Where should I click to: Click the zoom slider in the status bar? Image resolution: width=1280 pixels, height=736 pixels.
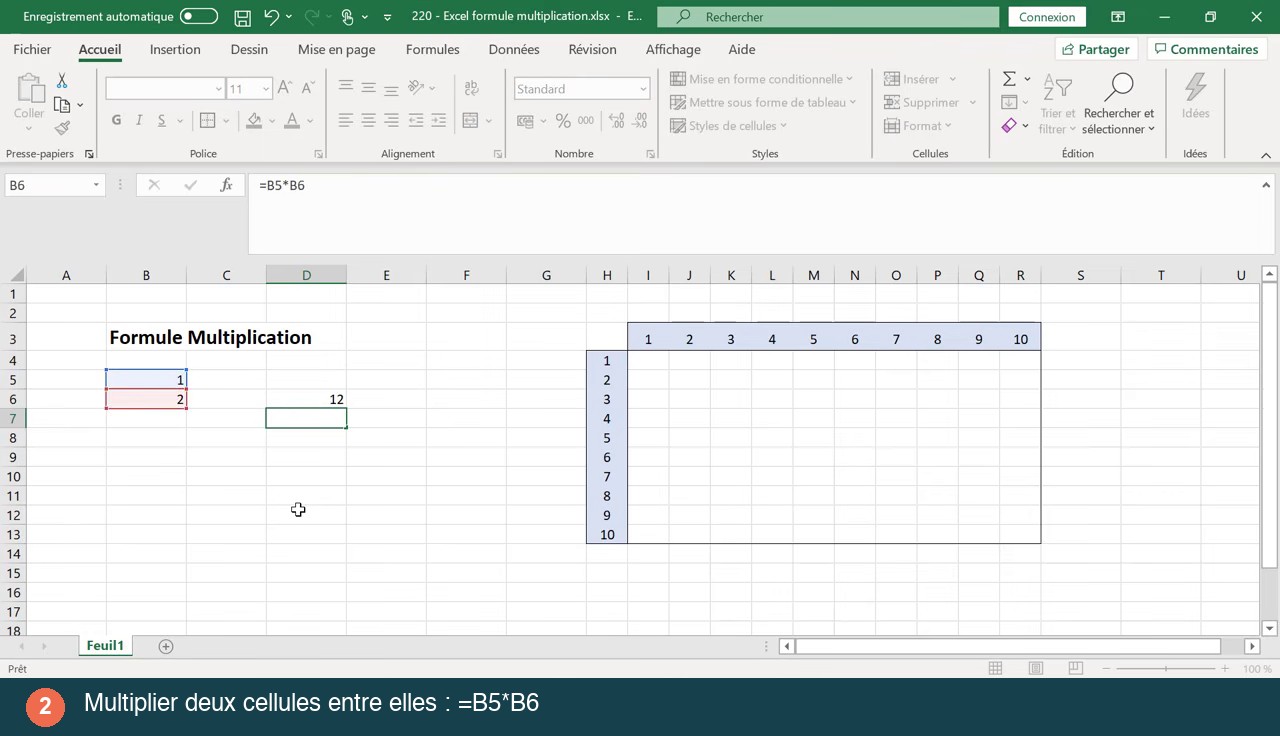[x=1166, y=668]
